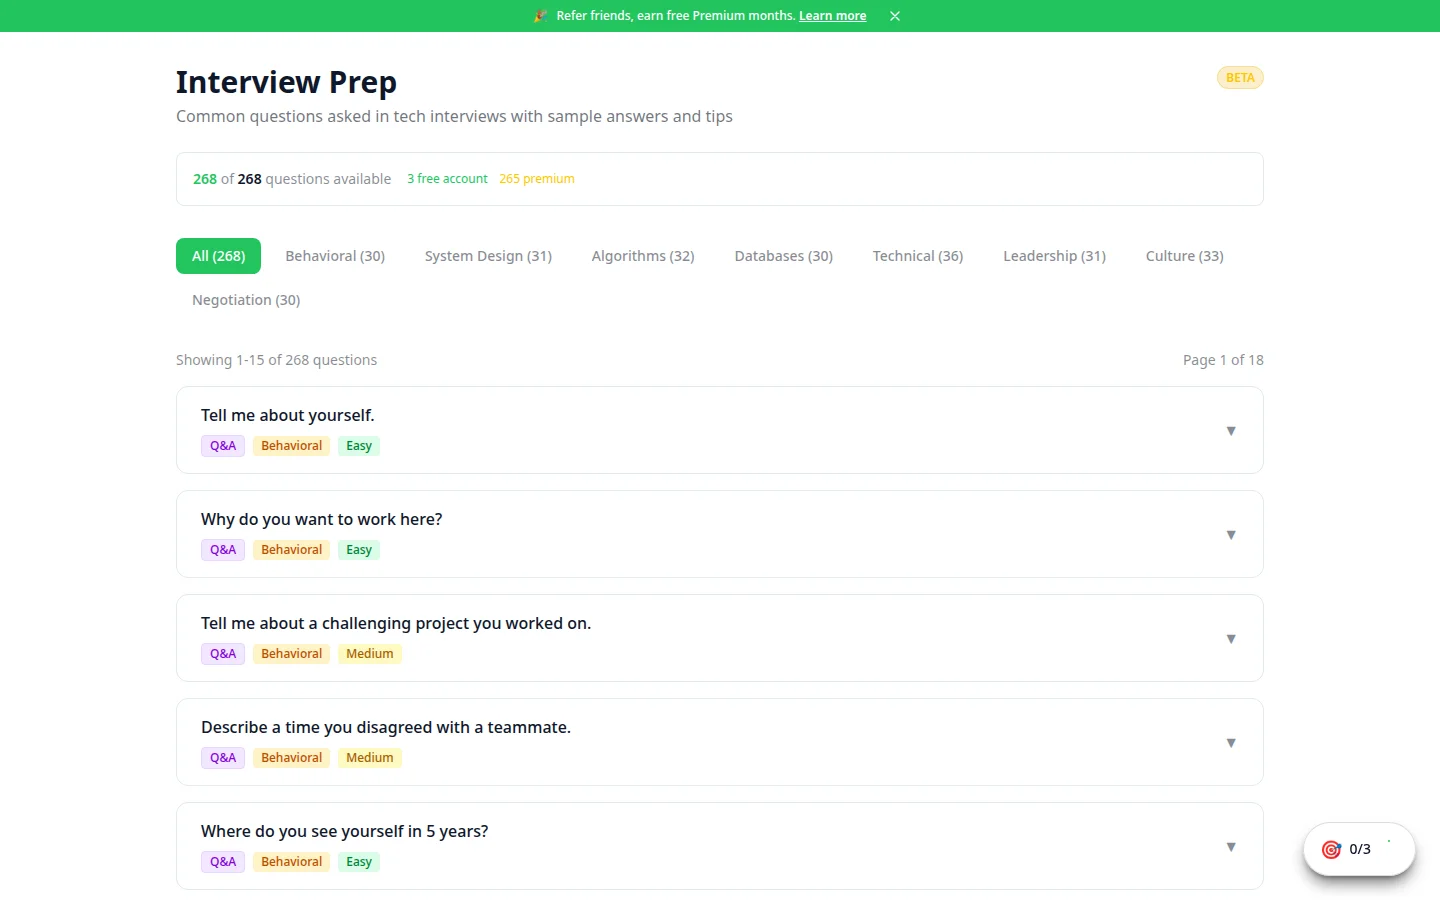Click 'Why do you want to work here?' title

click(x=322, y=519)
